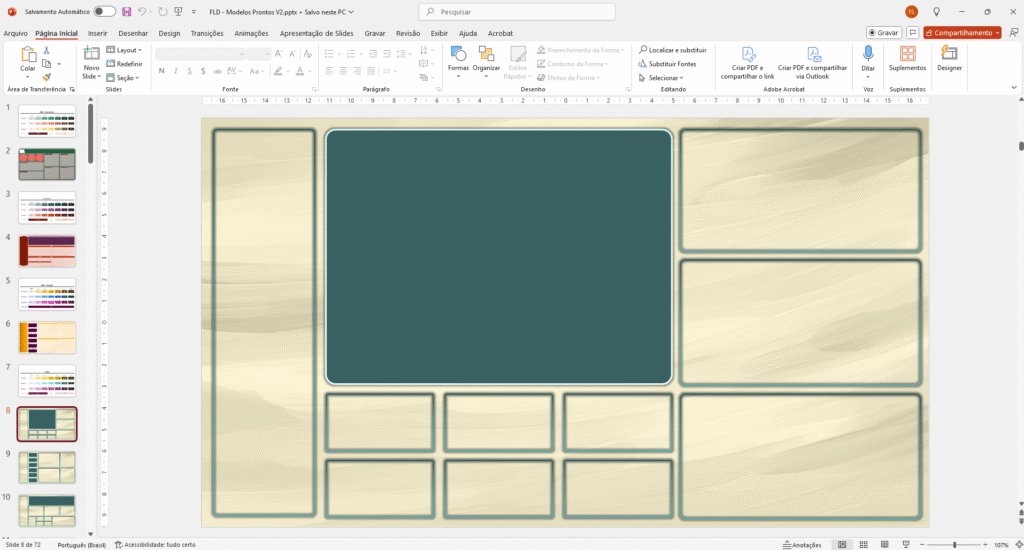Open the Seção dropdown menu
This screenshot has width=1024, height=550.
click(x=125, y=77)
